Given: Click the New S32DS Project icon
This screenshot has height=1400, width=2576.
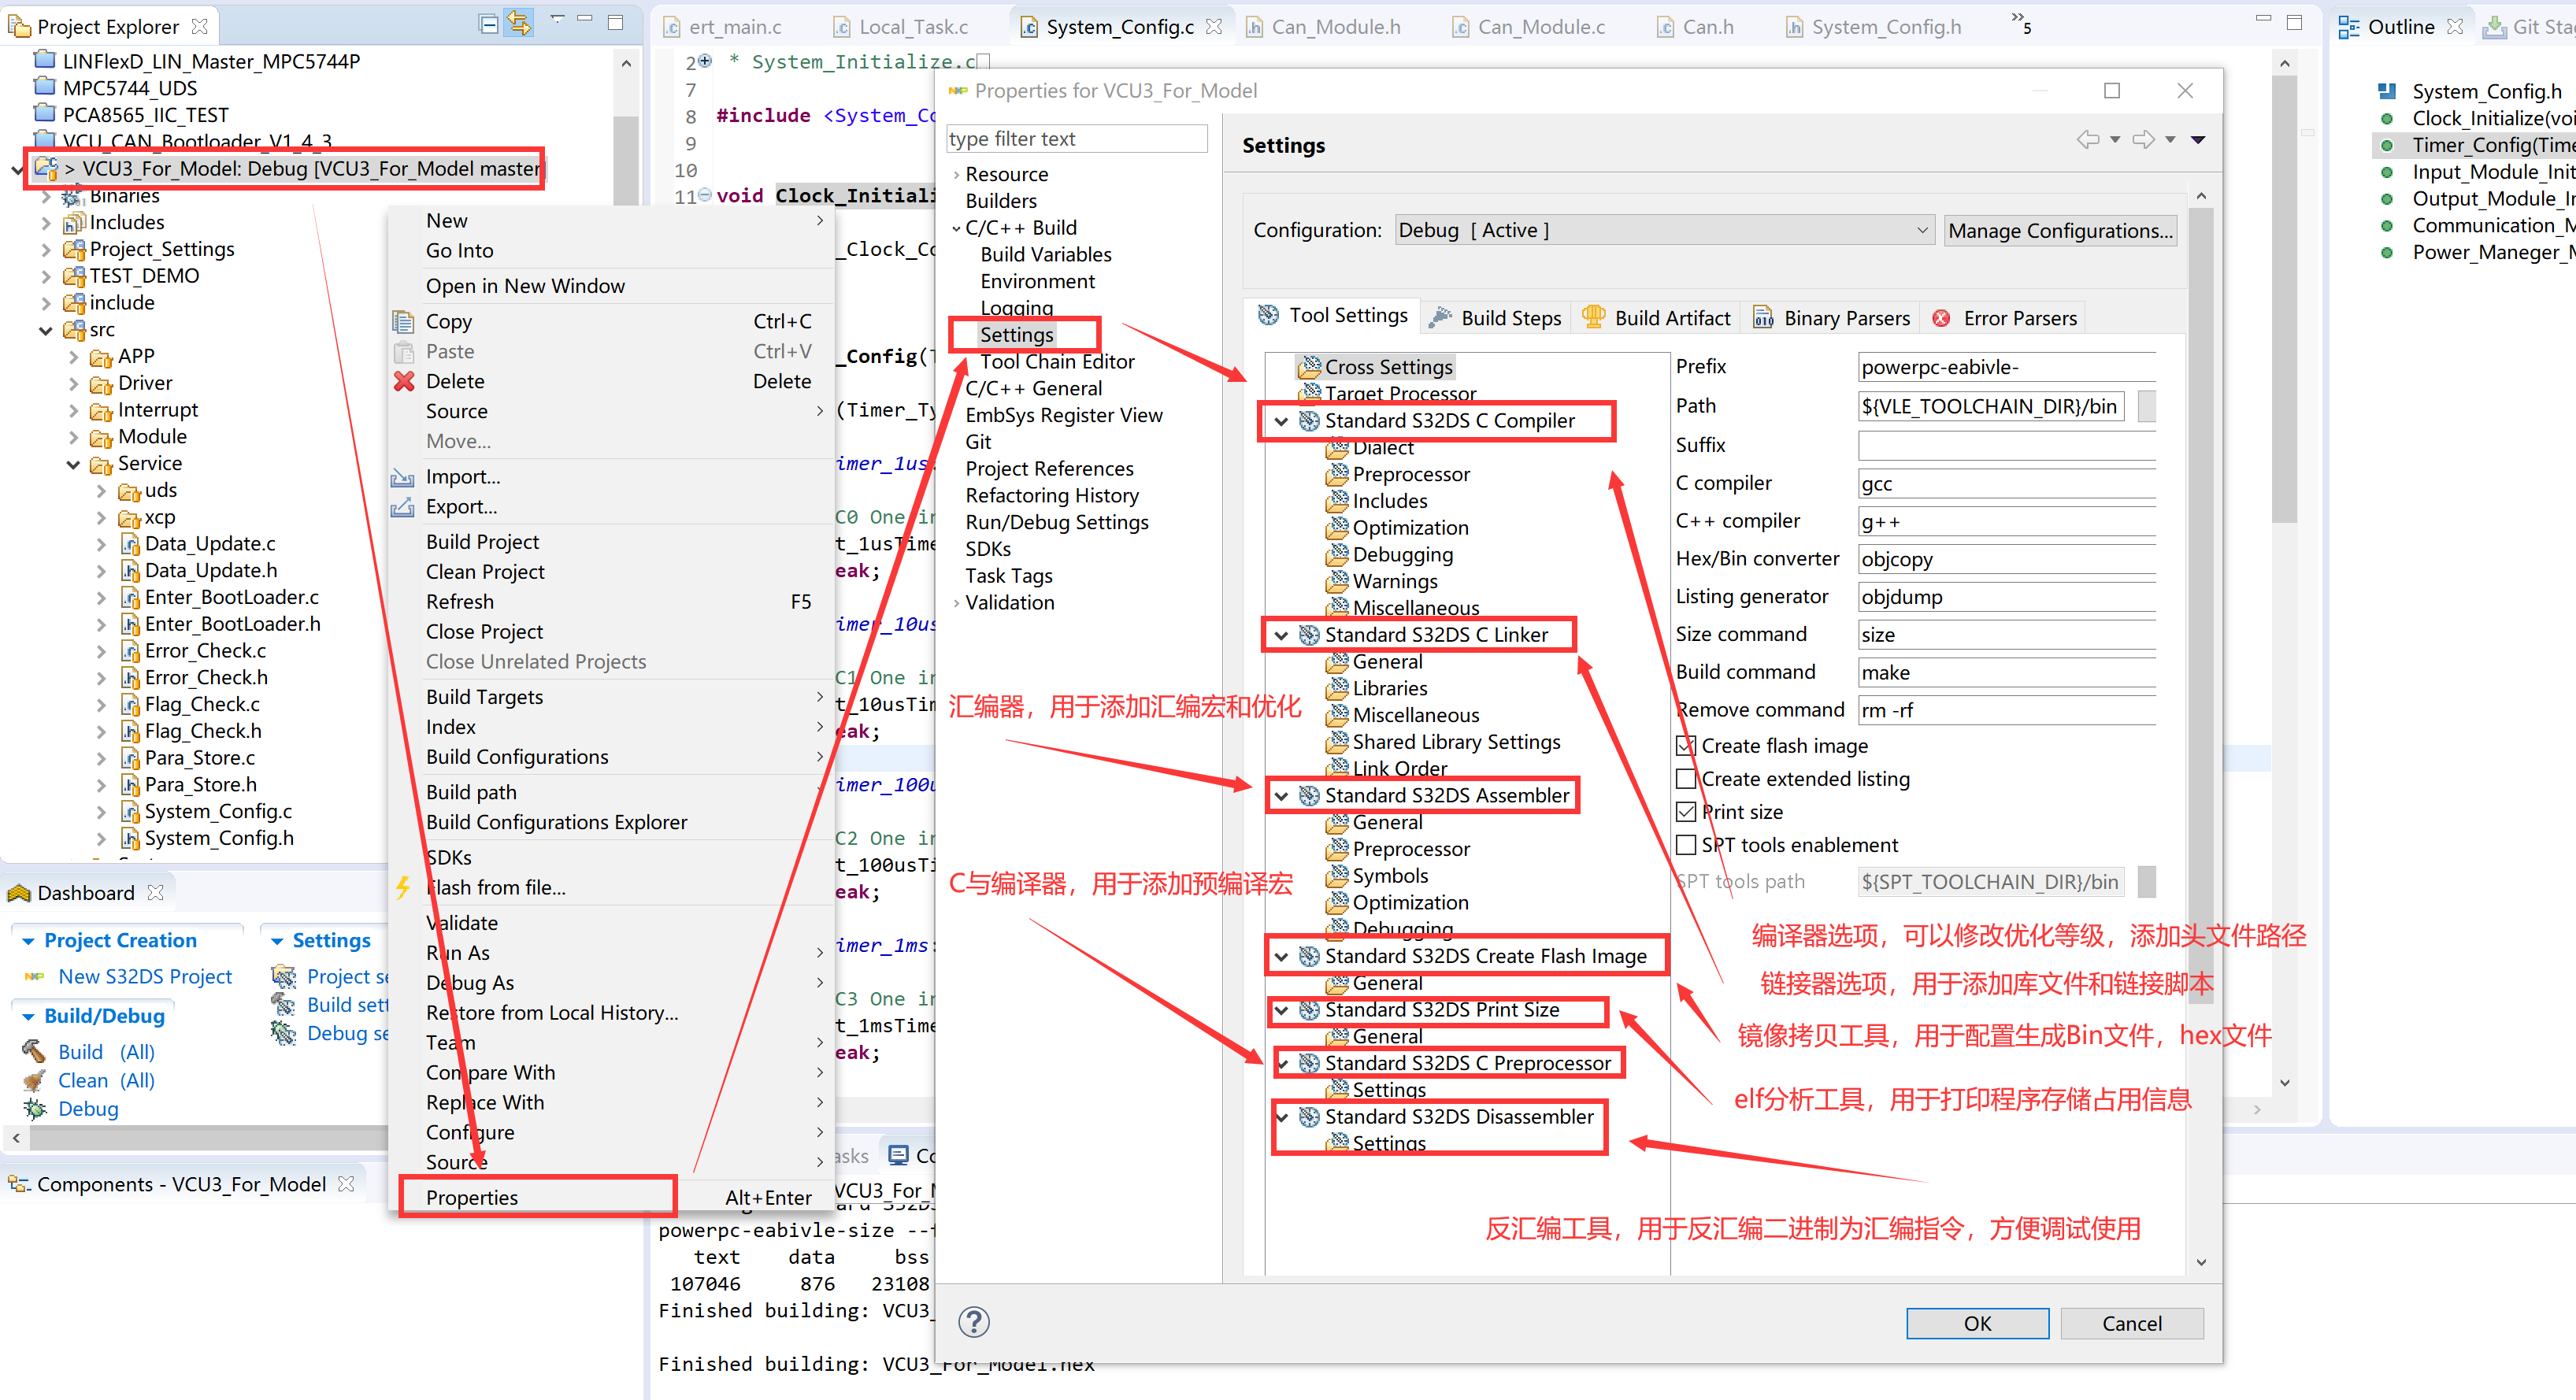Looking at the screenshot, I should (35, 976).
